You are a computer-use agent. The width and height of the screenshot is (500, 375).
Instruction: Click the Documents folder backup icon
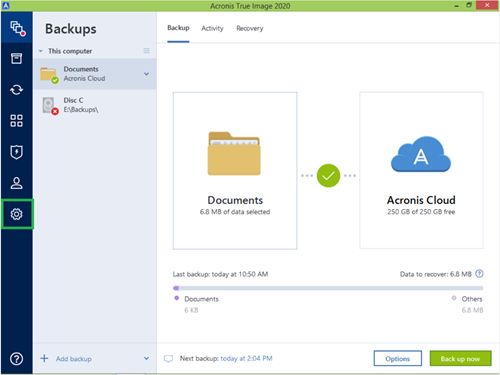pos(49,74)
